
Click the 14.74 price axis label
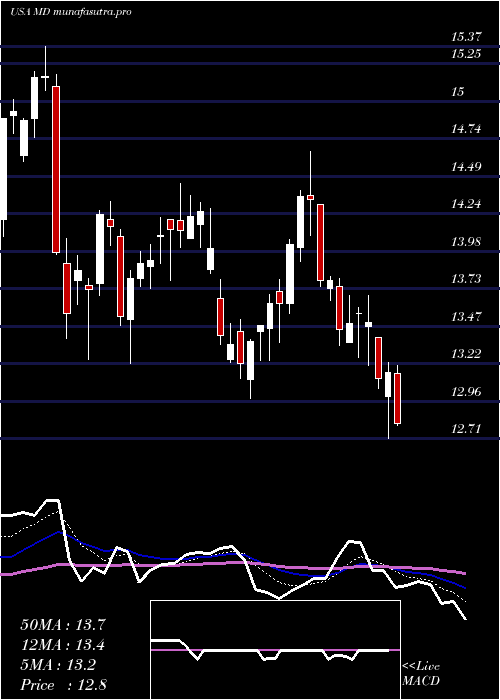pos(466,129)
